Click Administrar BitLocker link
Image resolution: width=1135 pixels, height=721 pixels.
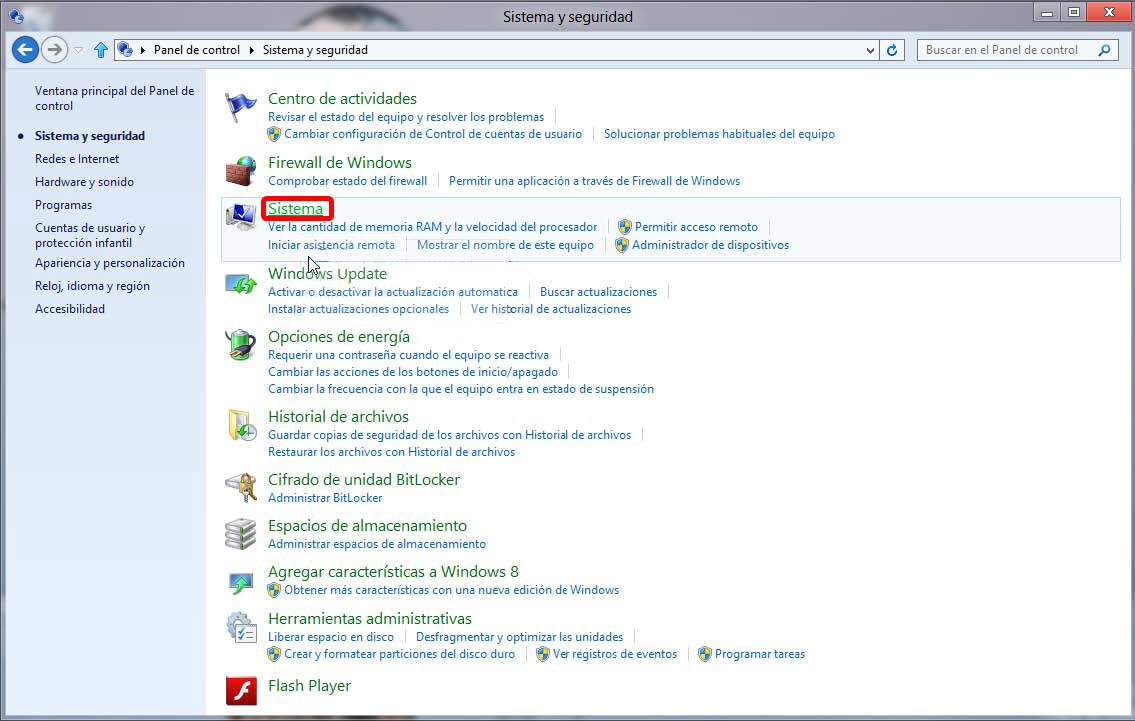coord(325,498)
